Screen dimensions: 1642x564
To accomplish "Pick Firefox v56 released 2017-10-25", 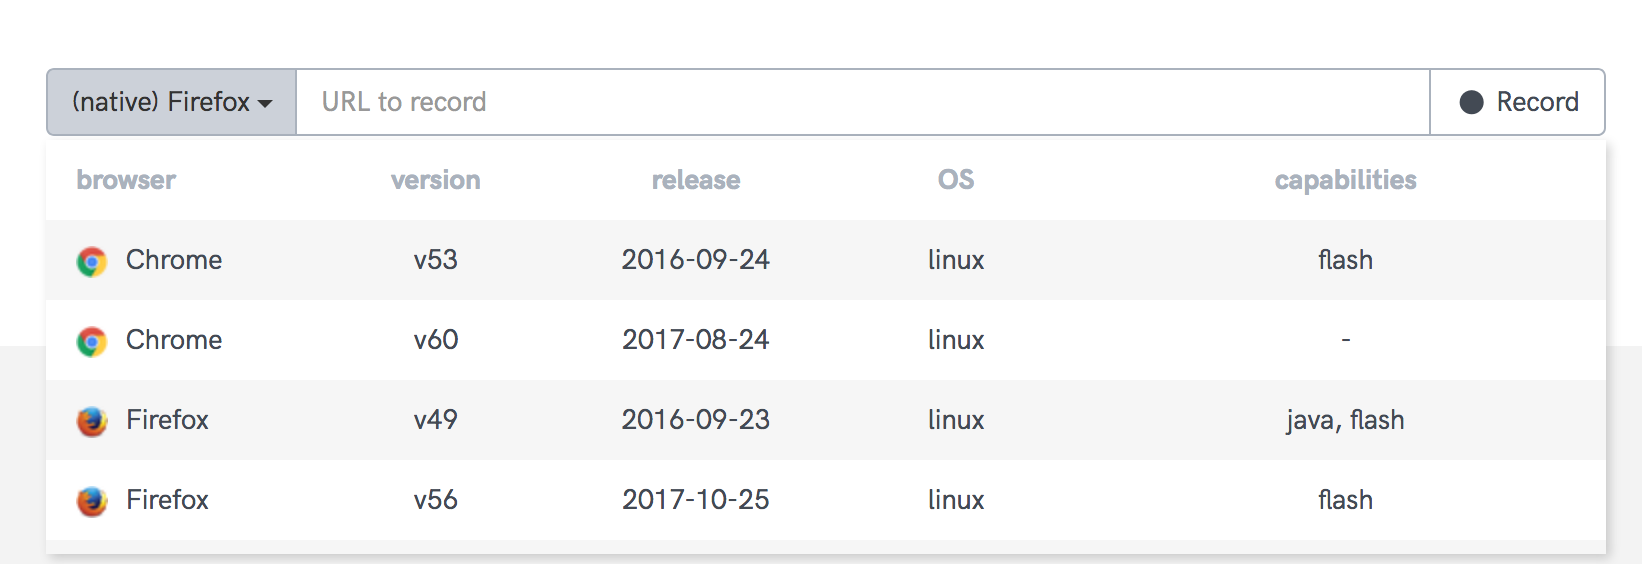I will [x=167, y=500].
